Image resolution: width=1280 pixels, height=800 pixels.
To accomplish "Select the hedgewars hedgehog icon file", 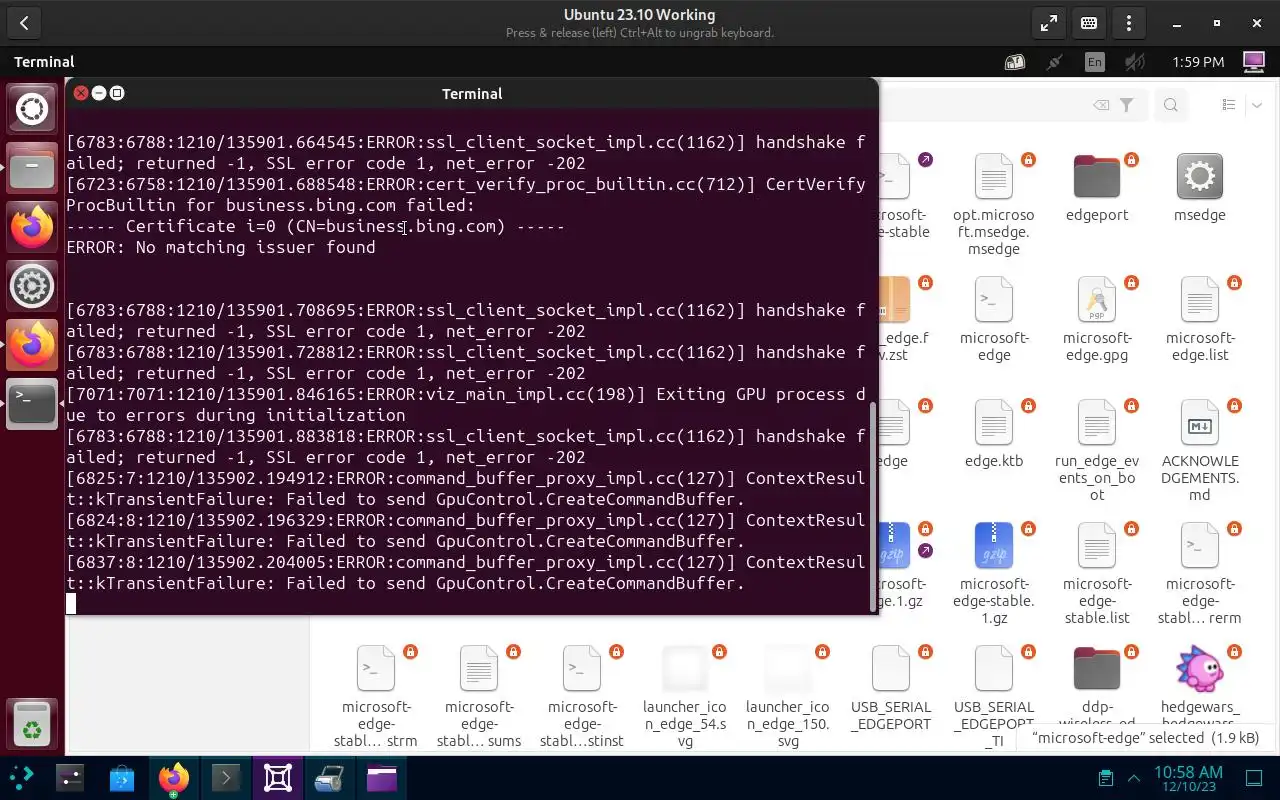I will [1200, 669].
